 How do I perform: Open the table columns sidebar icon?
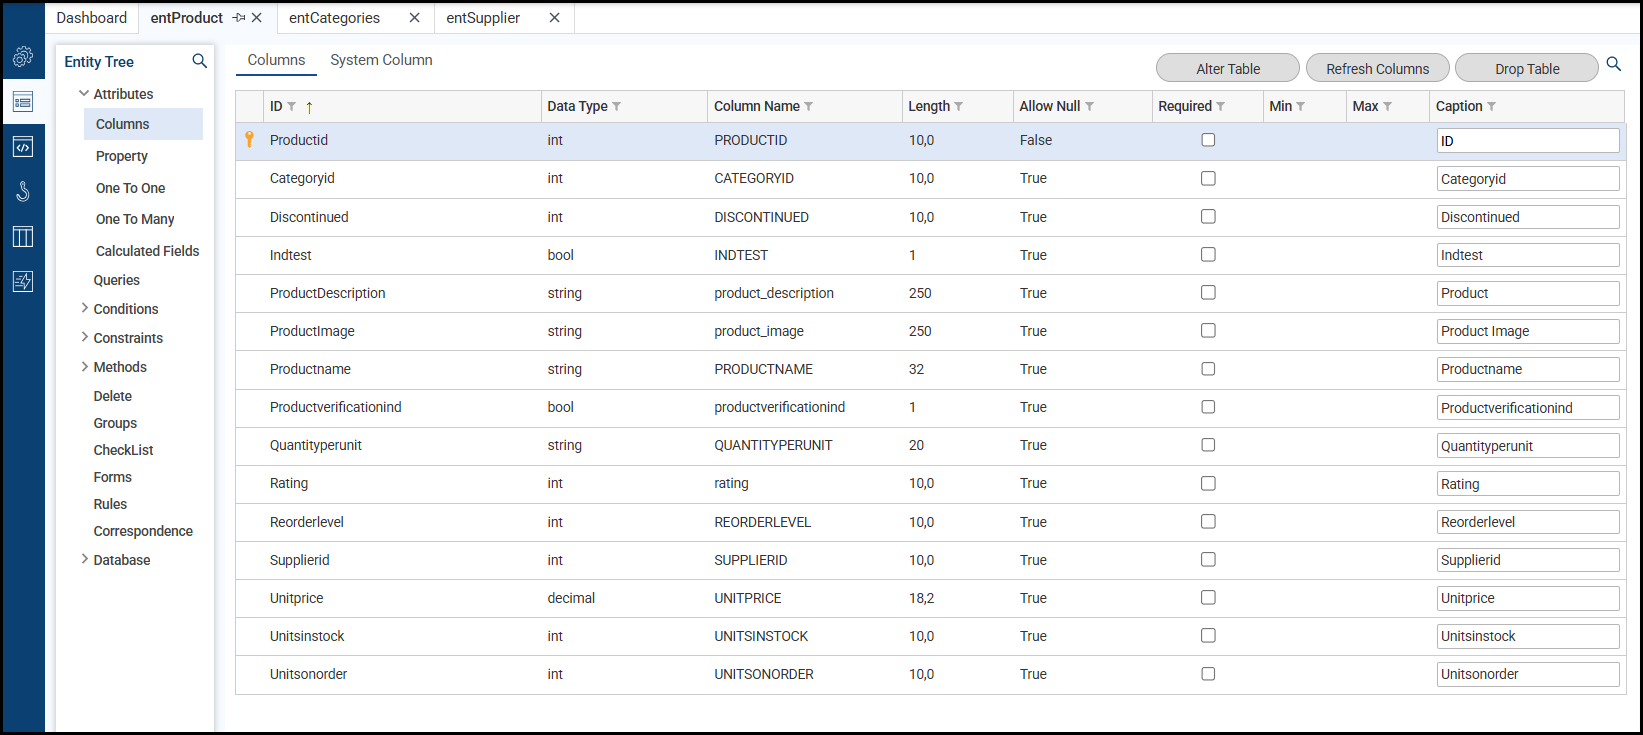(x=23, y=237)
